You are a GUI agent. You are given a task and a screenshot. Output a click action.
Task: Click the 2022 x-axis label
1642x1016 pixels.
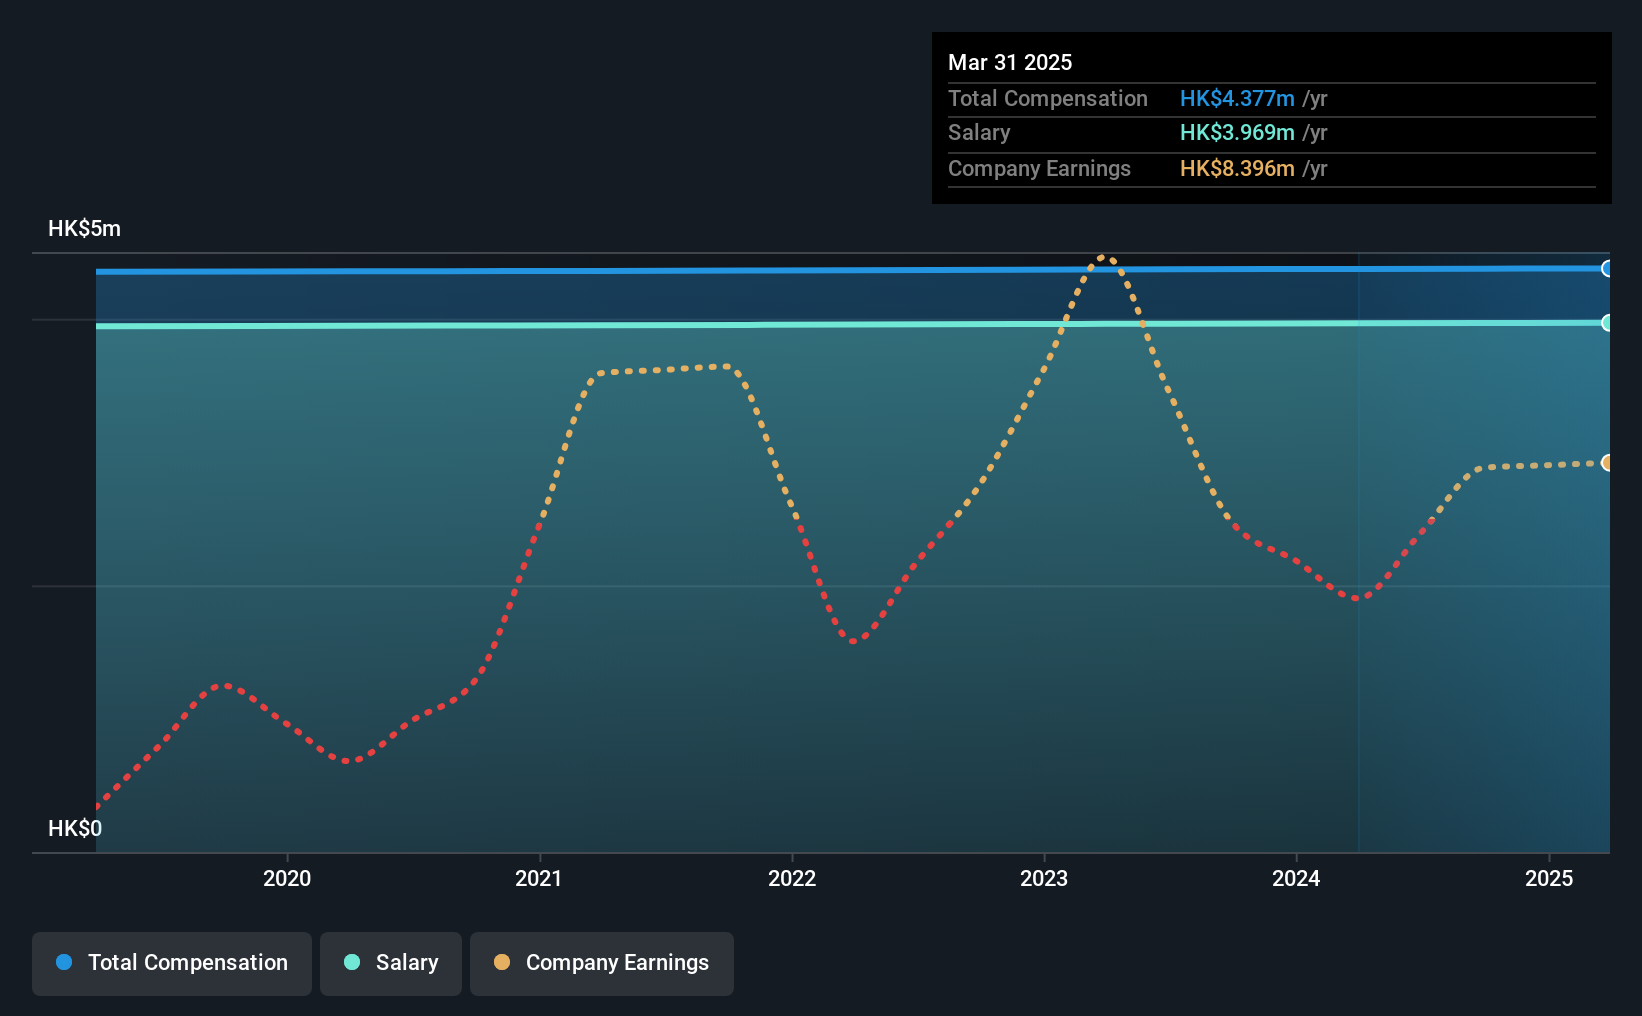792,878
